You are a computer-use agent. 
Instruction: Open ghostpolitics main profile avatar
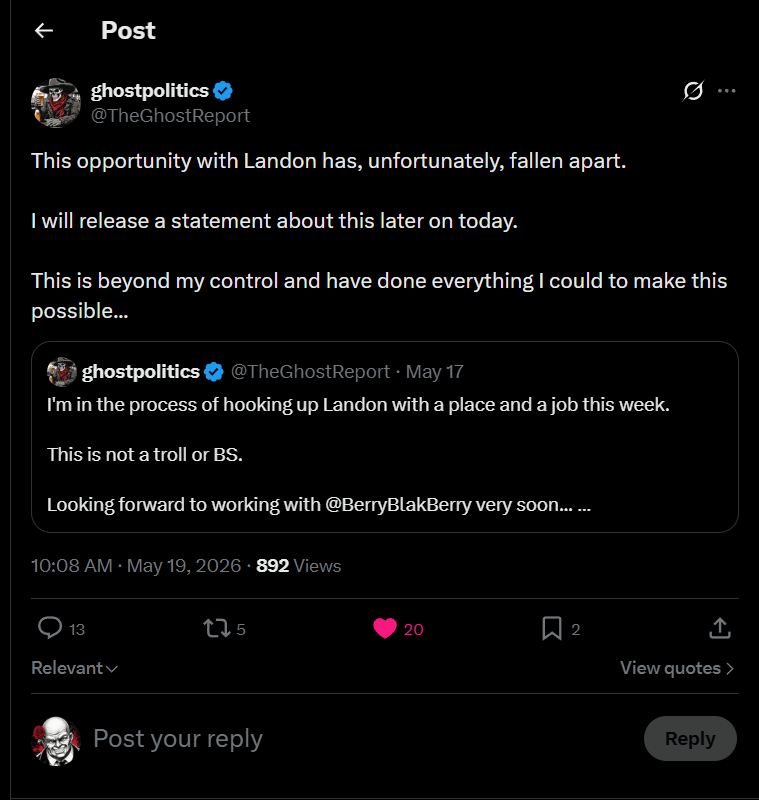click(x=56, y=103)
